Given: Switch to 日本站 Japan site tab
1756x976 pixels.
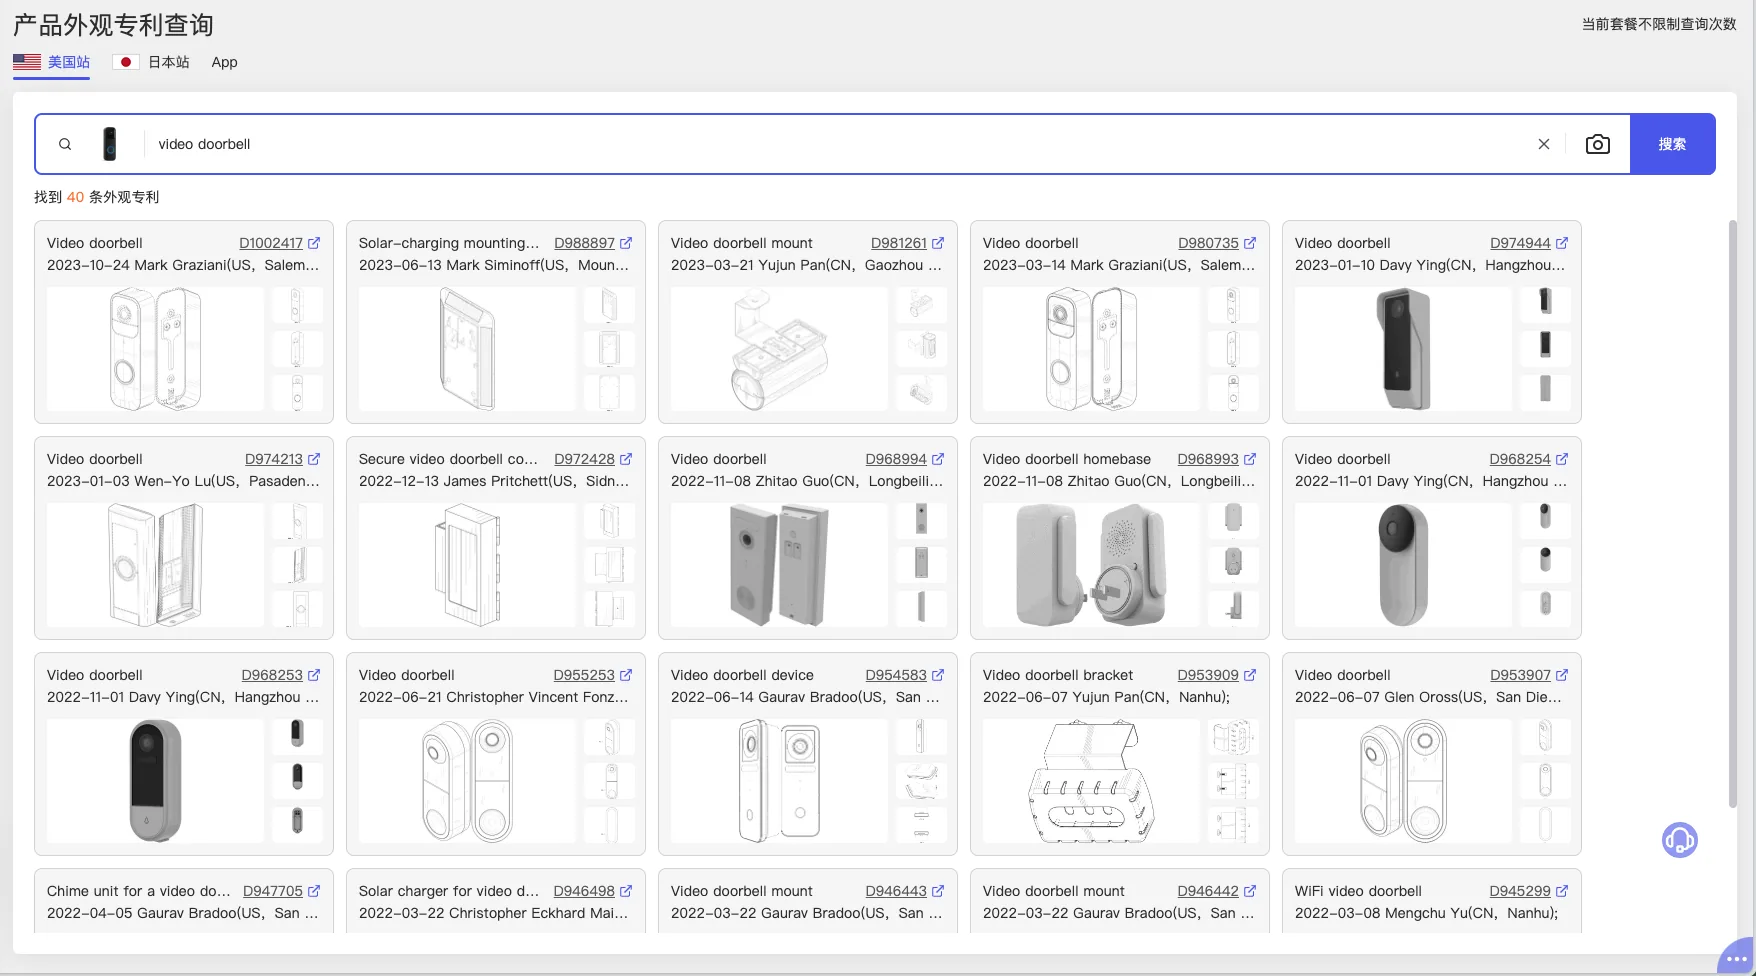Looking at the screenshot, I should (x=151, y=62).
